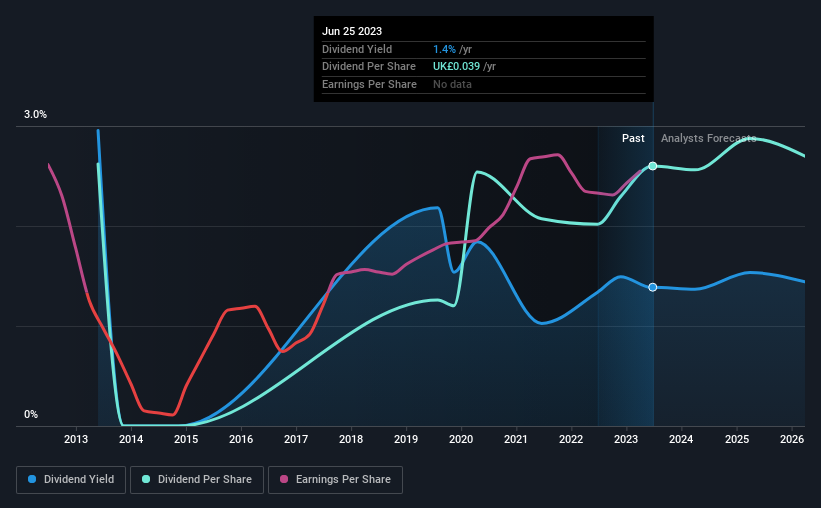
Task: Click the 2025 x-axis label
Action: (x=737, y=439)
